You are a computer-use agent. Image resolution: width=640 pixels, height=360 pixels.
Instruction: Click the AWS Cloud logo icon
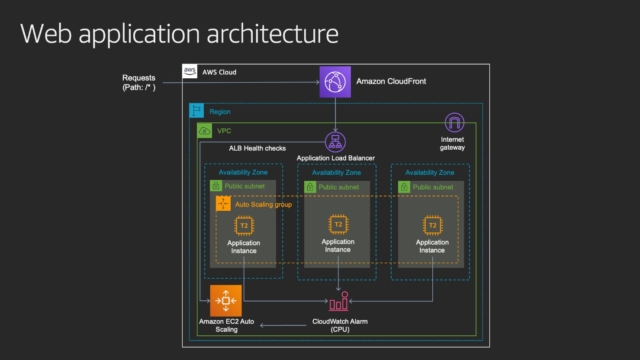(x=190, y=71)
